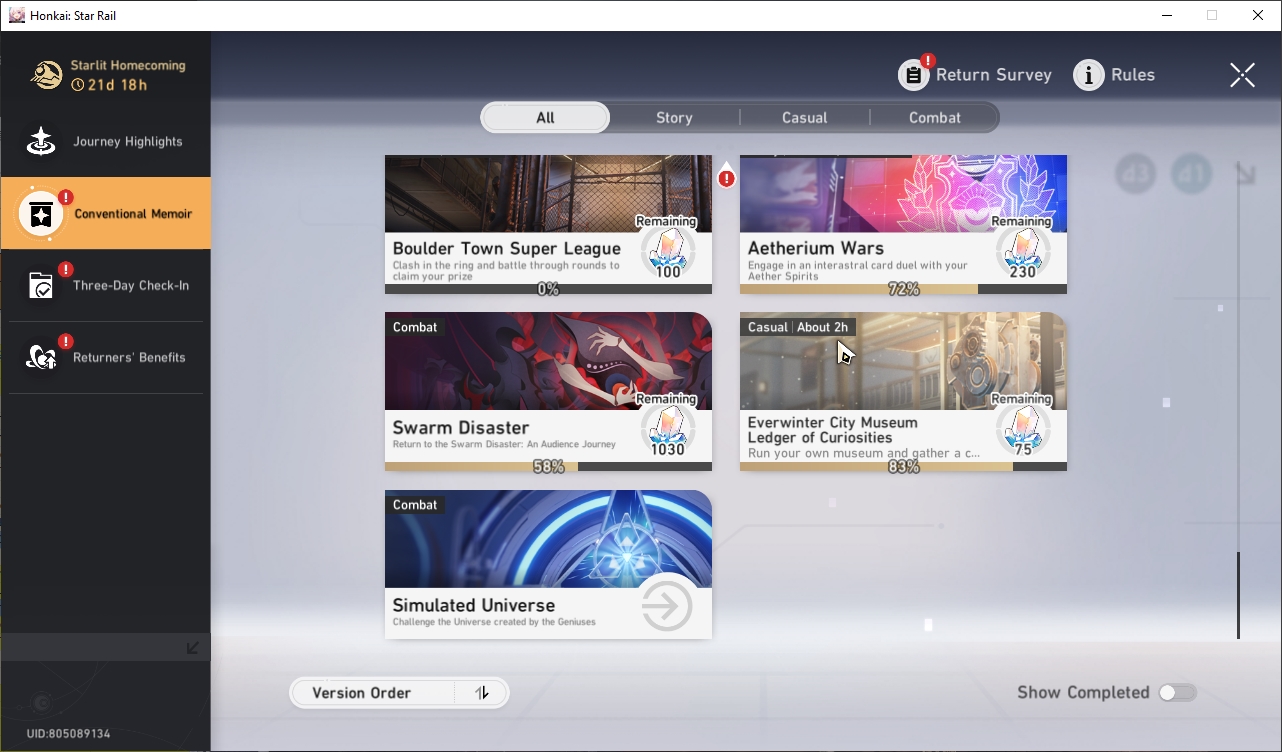
Task: Switch to the Story tab
Action: pyautogui.click(x=674, y=118)
